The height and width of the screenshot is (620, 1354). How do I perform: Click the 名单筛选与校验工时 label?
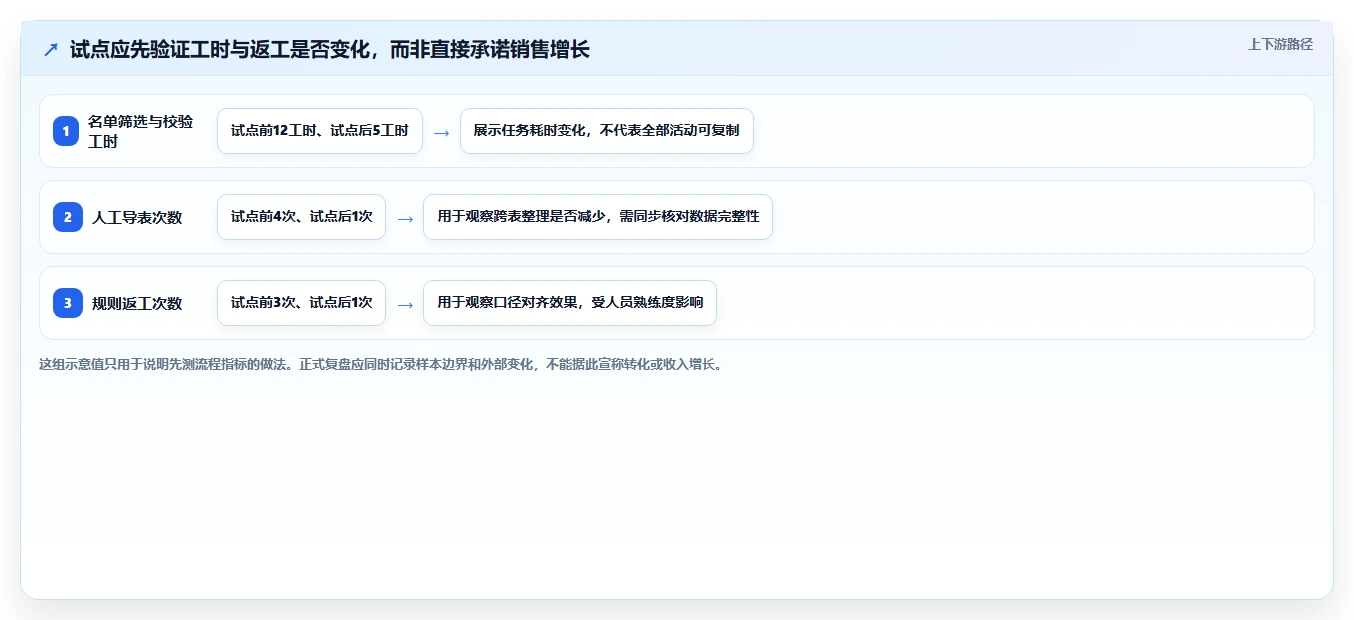click(141, 131)
